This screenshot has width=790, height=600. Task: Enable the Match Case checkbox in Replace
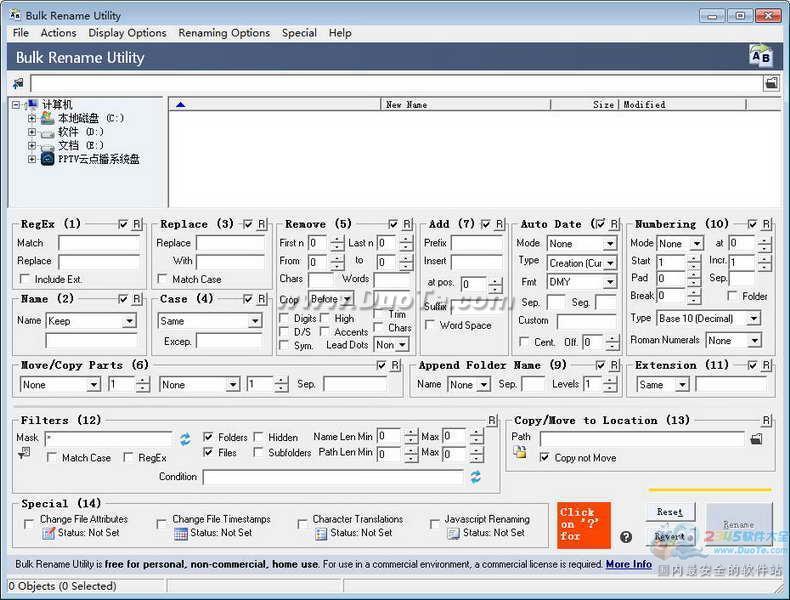(x=163, y=279)
